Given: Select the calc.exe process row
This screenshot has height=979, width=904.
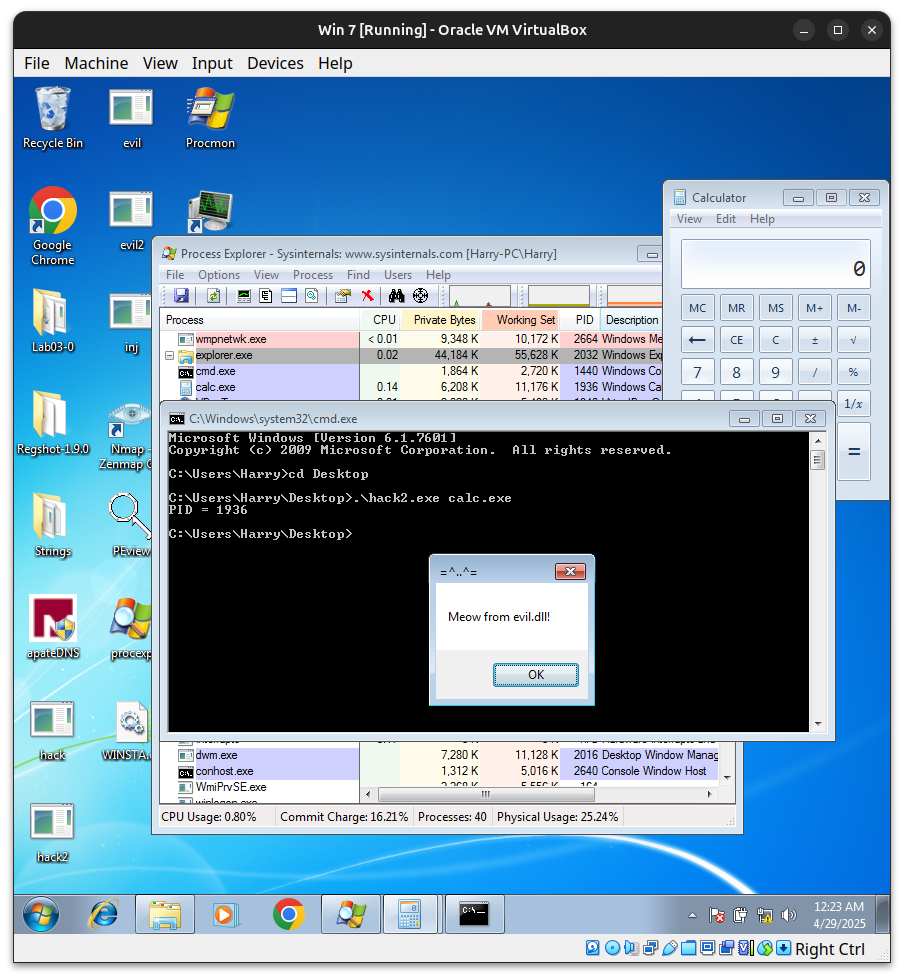Looking at the screenshot, I should 412,387.
